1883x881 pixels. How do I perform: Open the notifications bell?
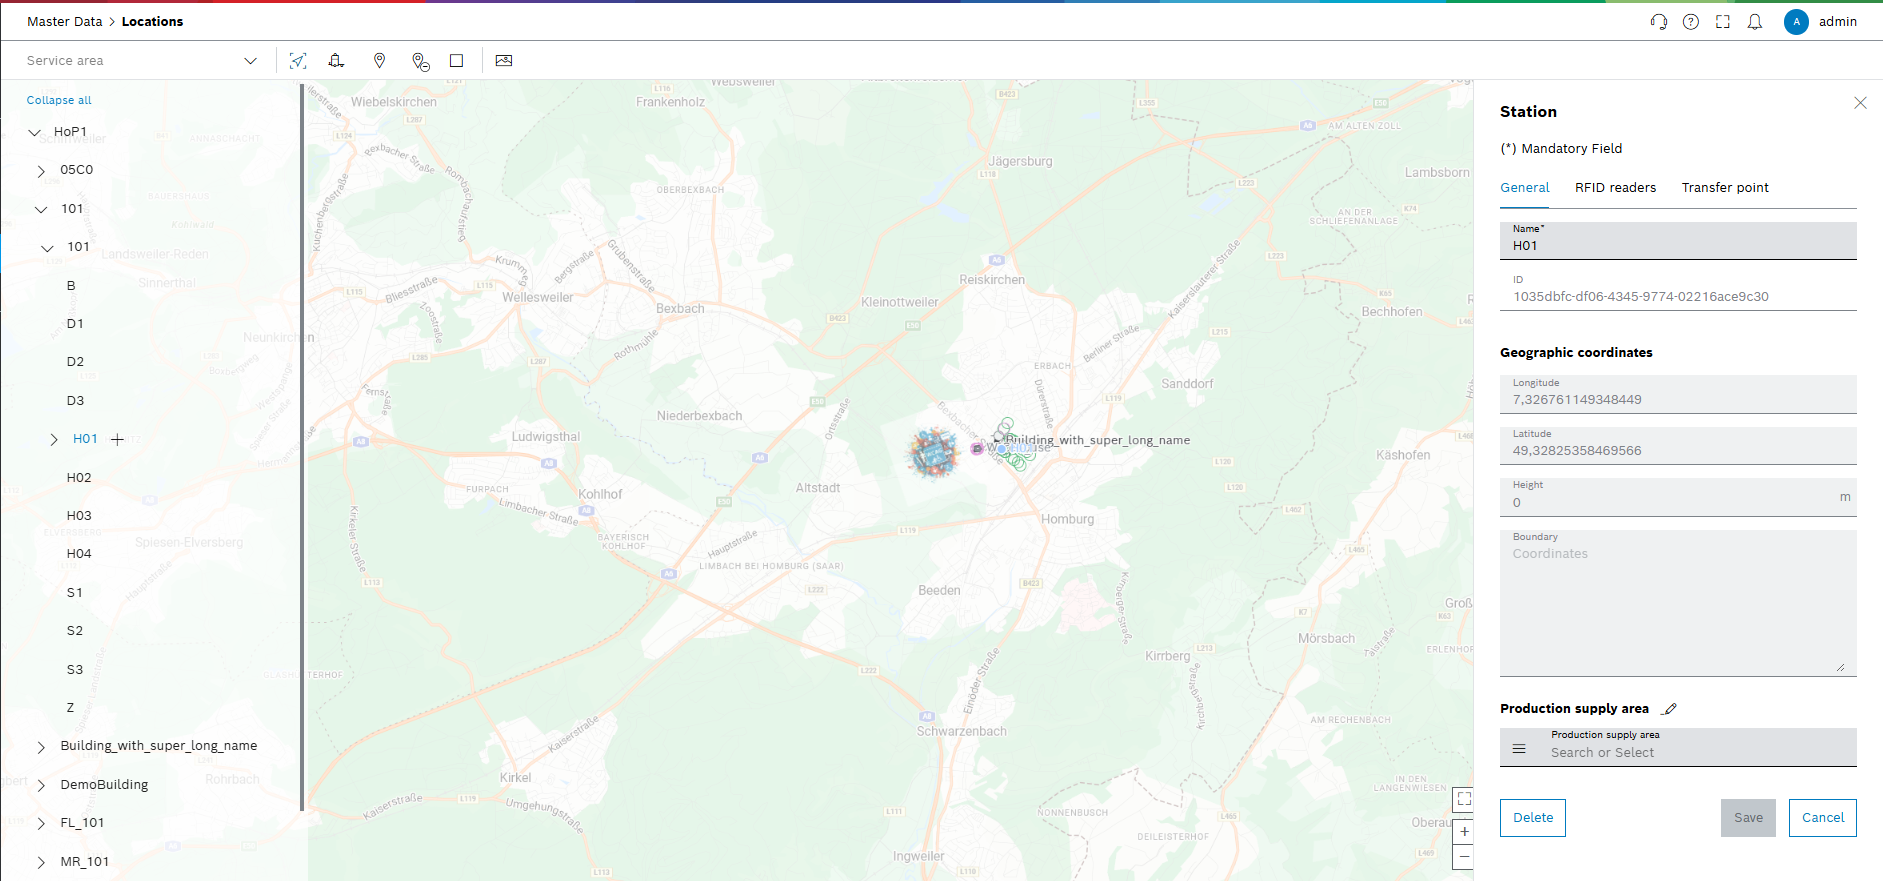tap(1755, 22)
